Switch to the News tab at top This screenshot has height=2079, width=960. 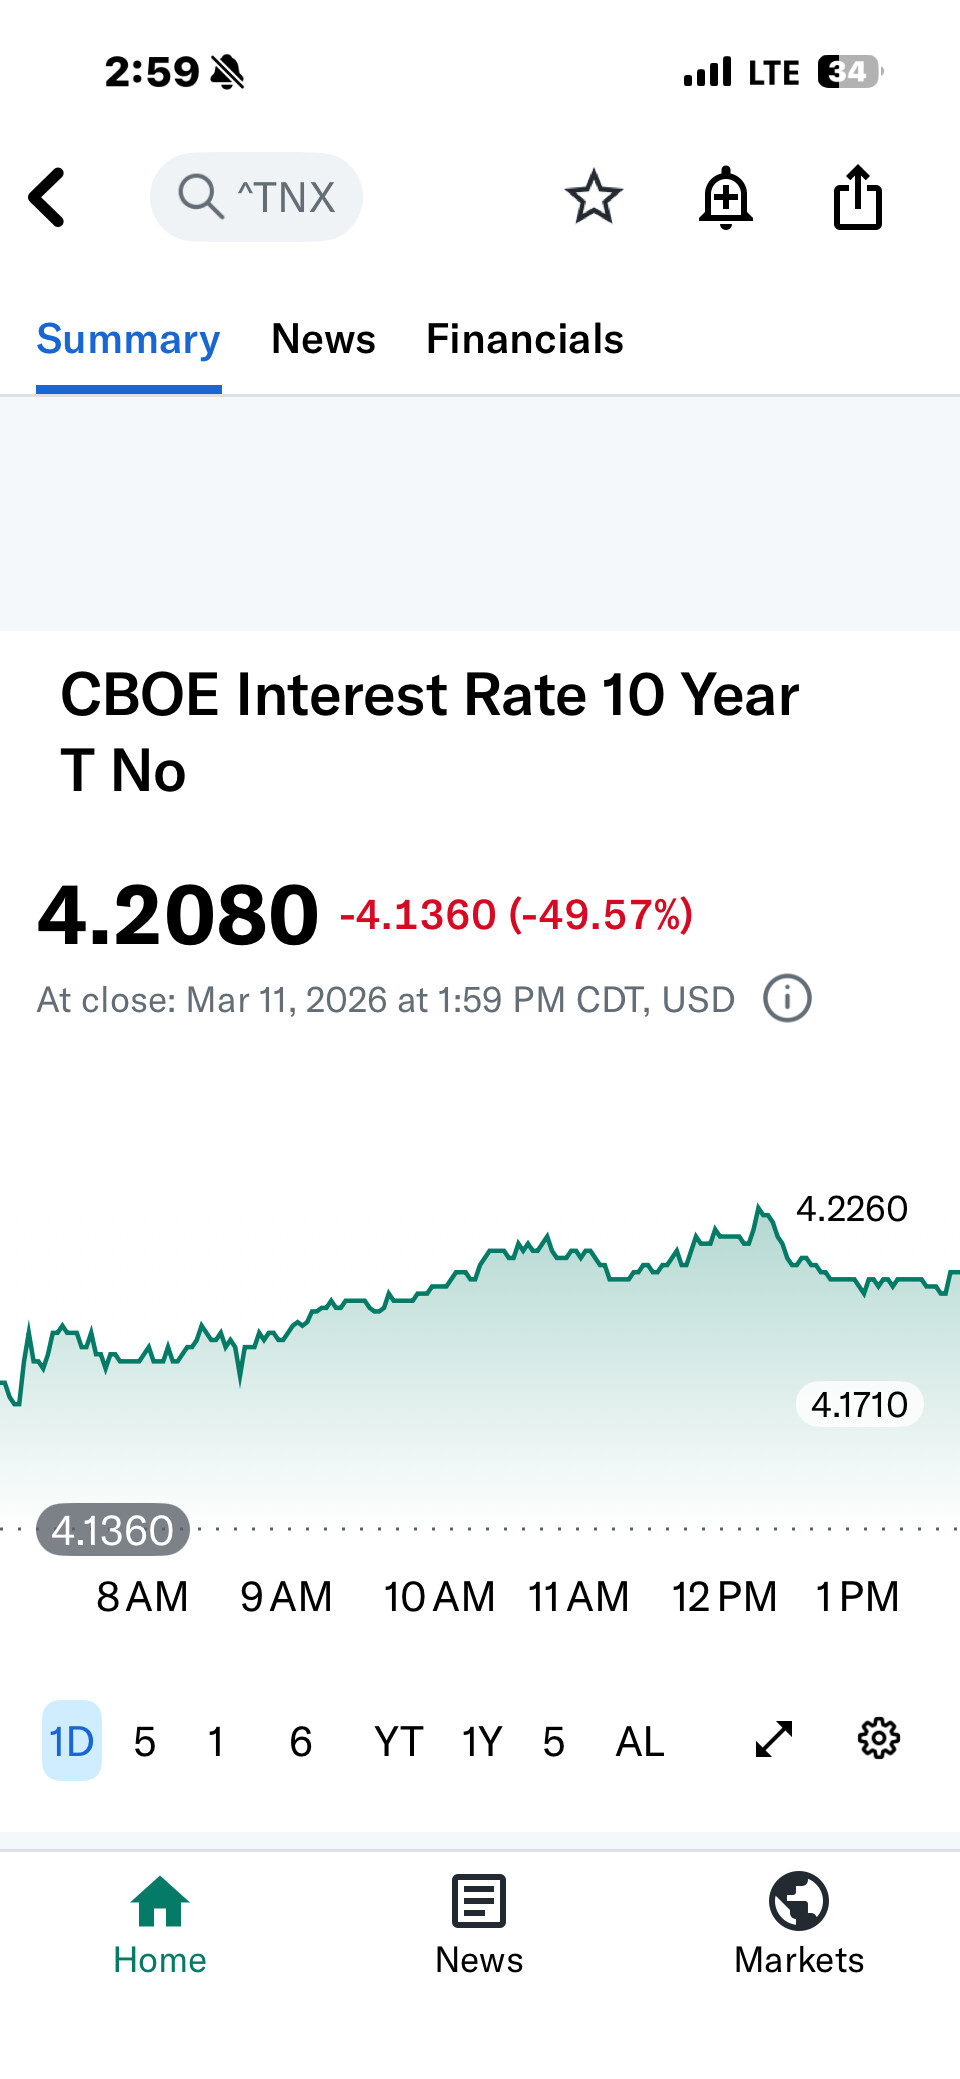click(323, 339)
